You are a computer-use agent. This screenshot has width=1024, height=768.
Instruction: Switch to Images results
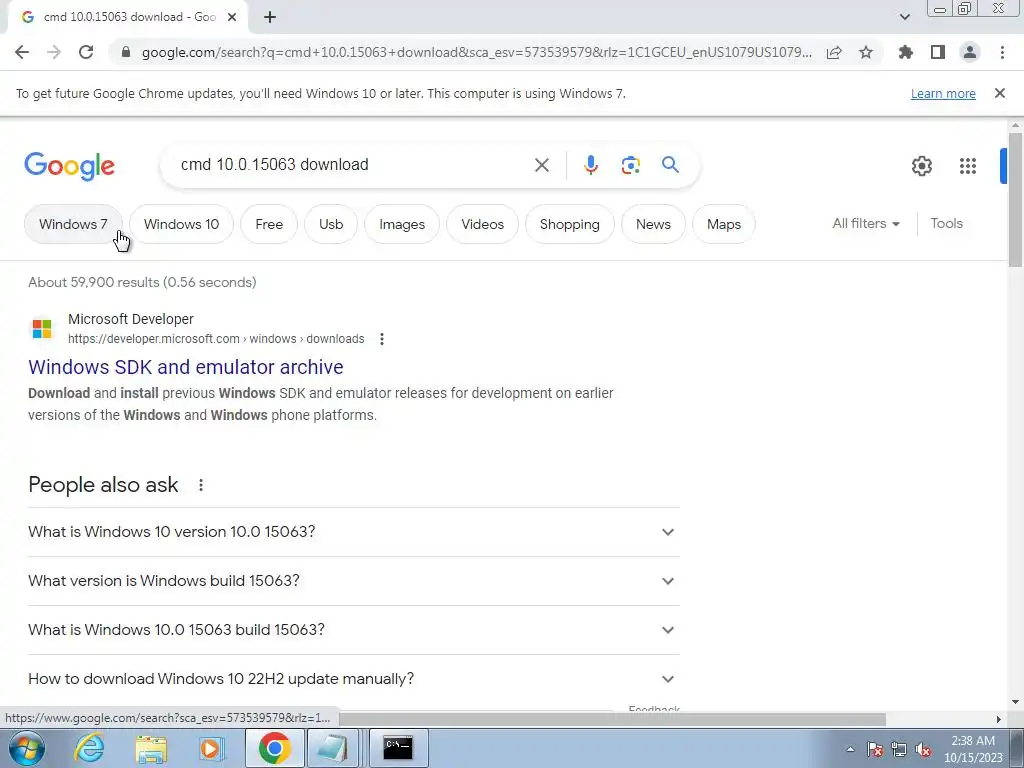[x=402, y=224]
